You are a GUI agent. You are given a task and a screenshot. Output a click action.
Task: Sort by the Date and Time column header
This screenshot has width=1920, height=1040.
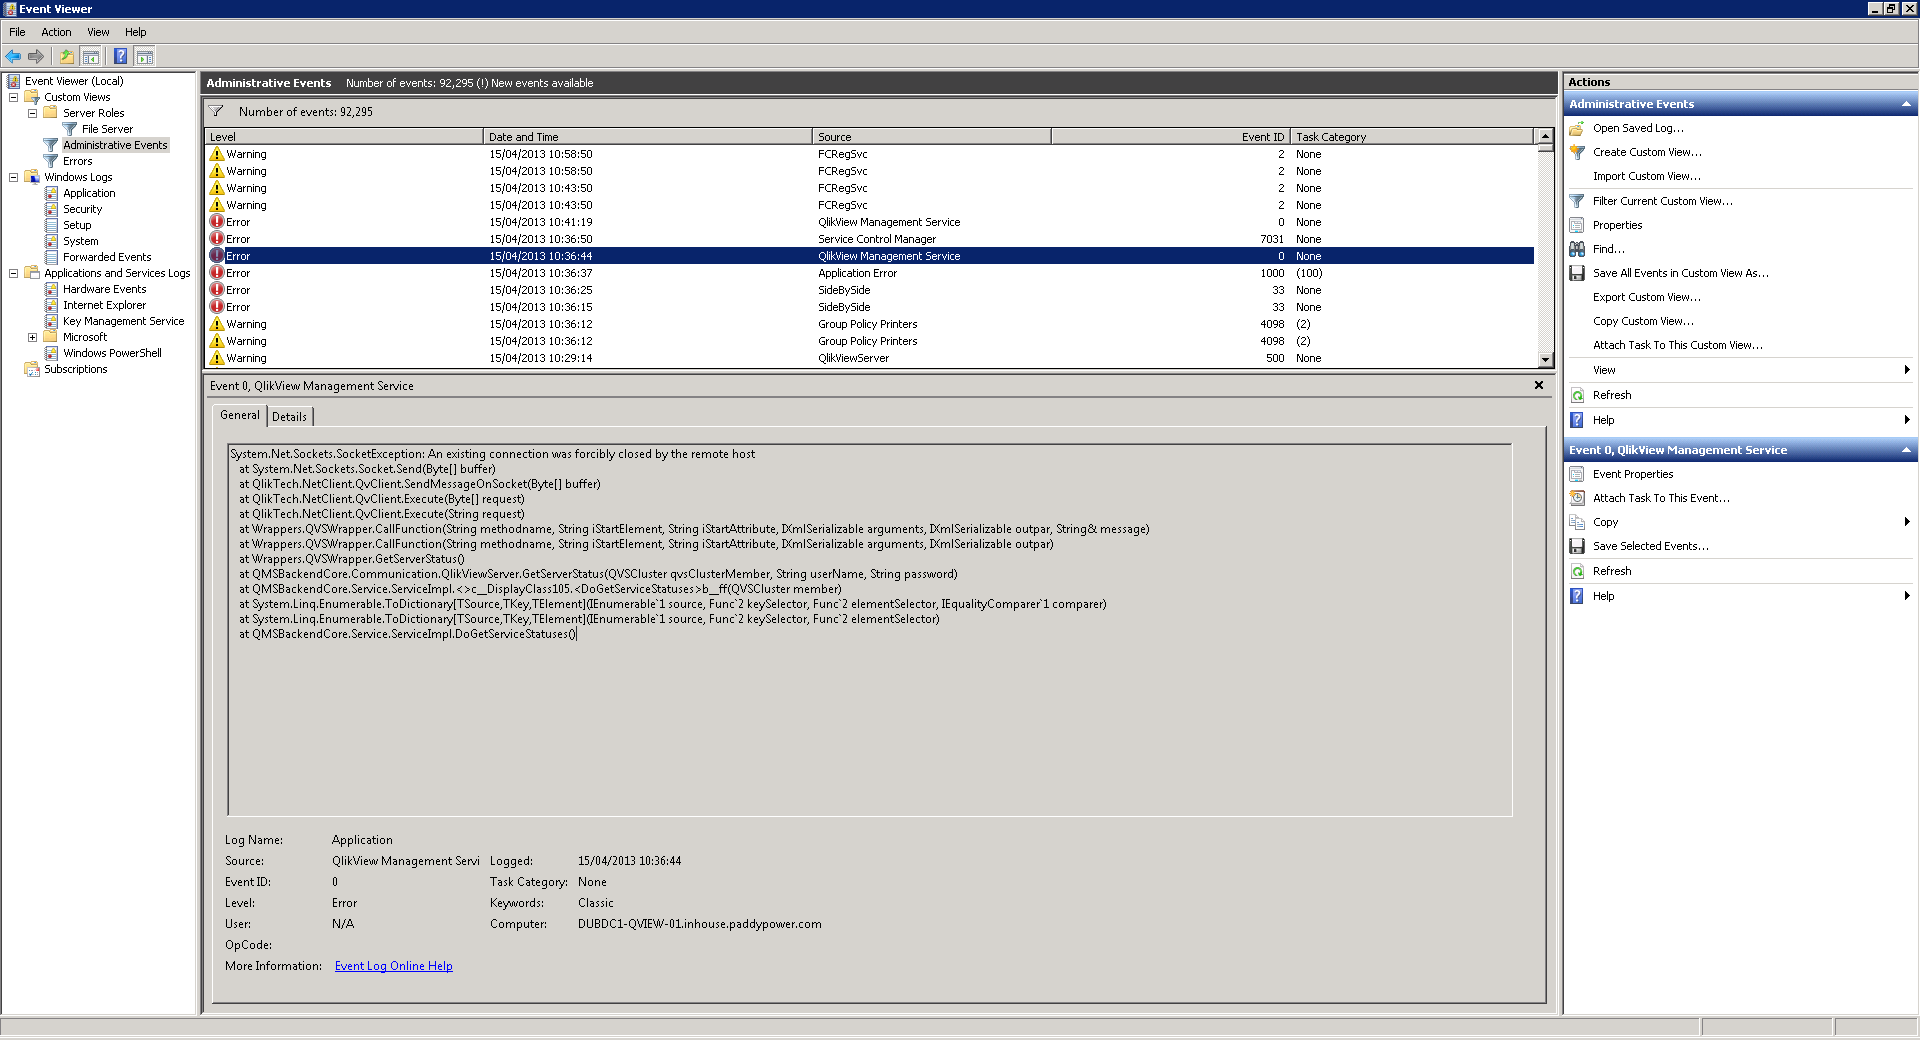click(647, 137)
